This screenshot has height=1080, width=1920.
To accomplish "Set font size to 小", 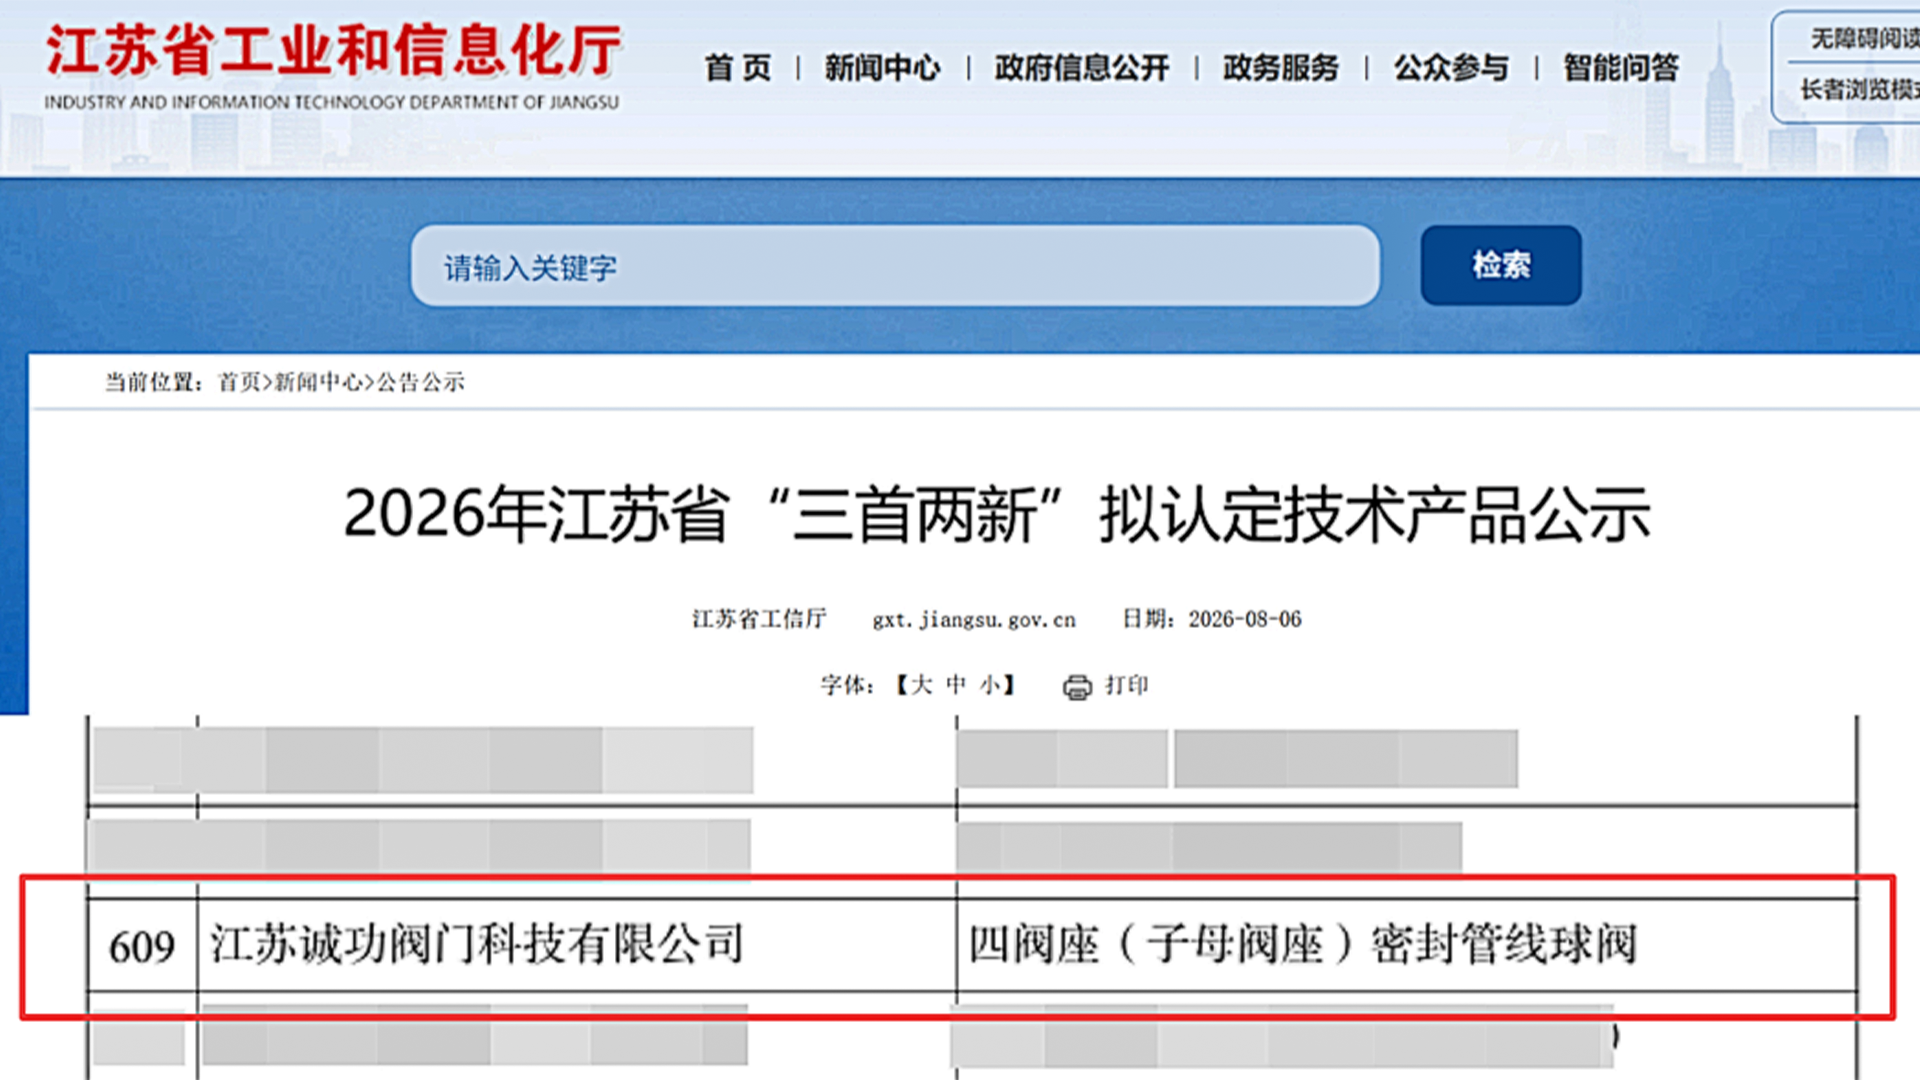I will coord(990,685).
